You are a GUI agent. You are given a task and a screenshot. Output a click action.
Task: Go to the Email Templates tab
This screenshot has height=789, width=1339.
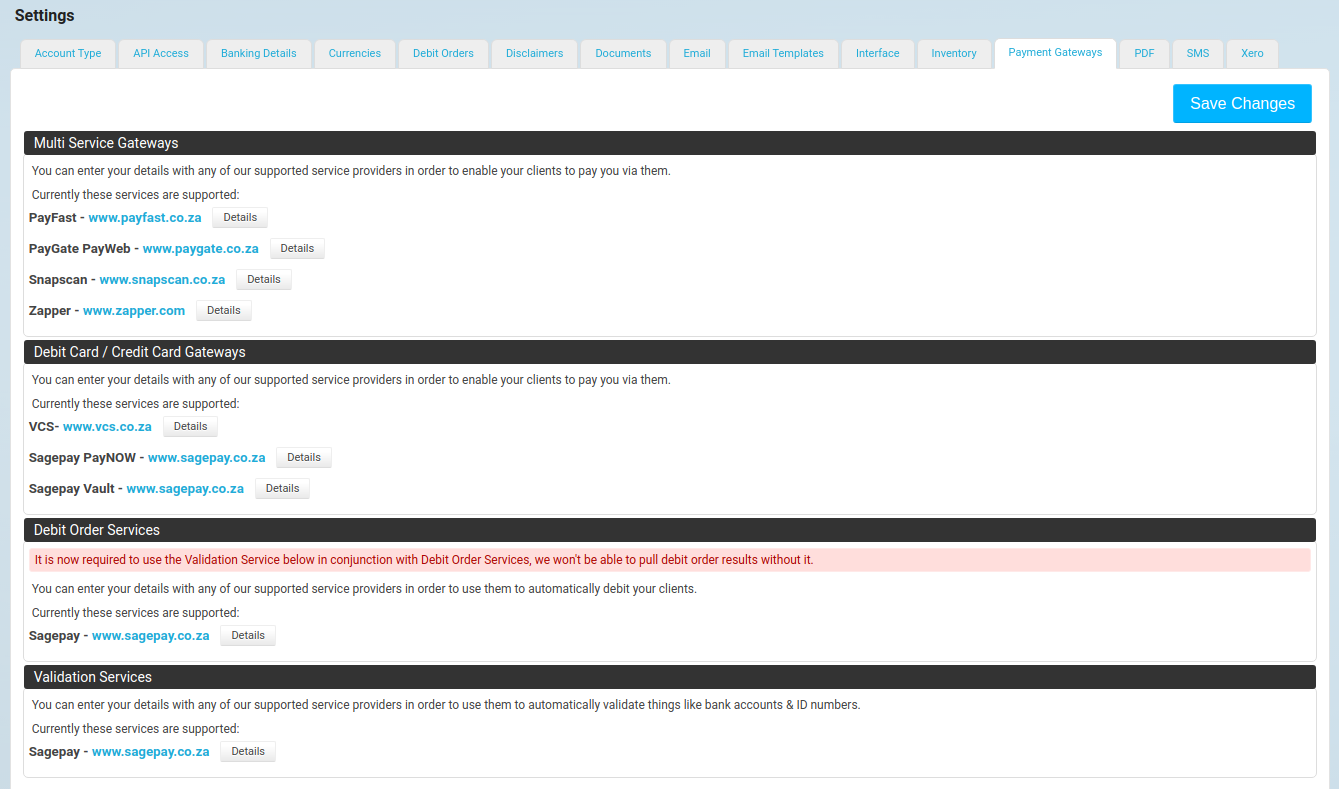pos(783,53)
